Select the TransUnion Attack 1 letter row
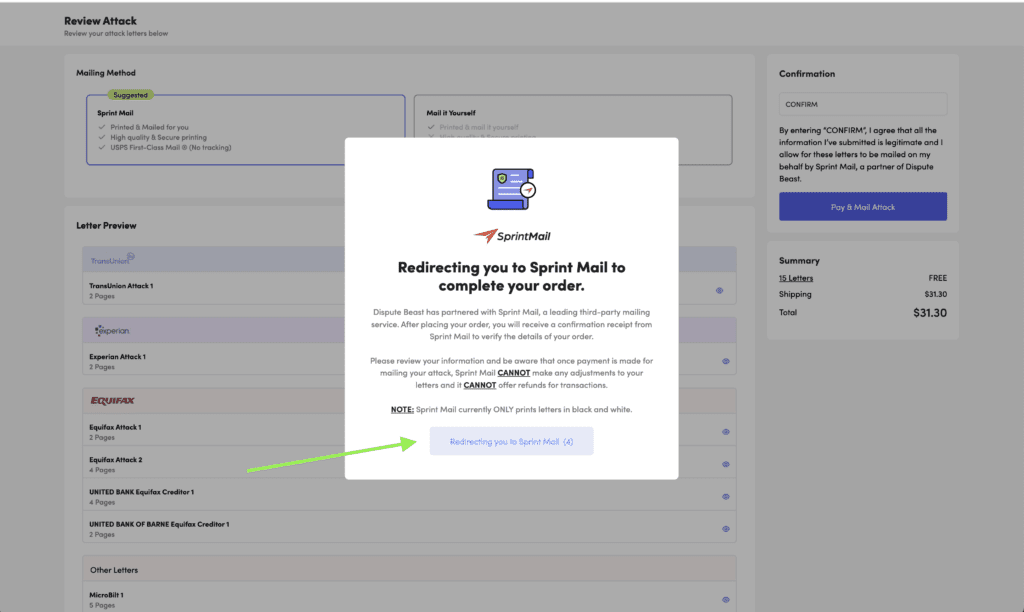Image resolution: width=1024 pixels, height=612 pixels. [x=300, y=290]
